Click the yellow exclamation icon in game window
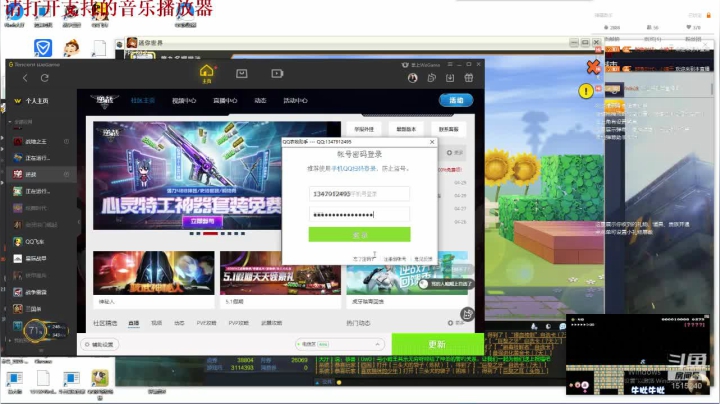 click(585, 91)
